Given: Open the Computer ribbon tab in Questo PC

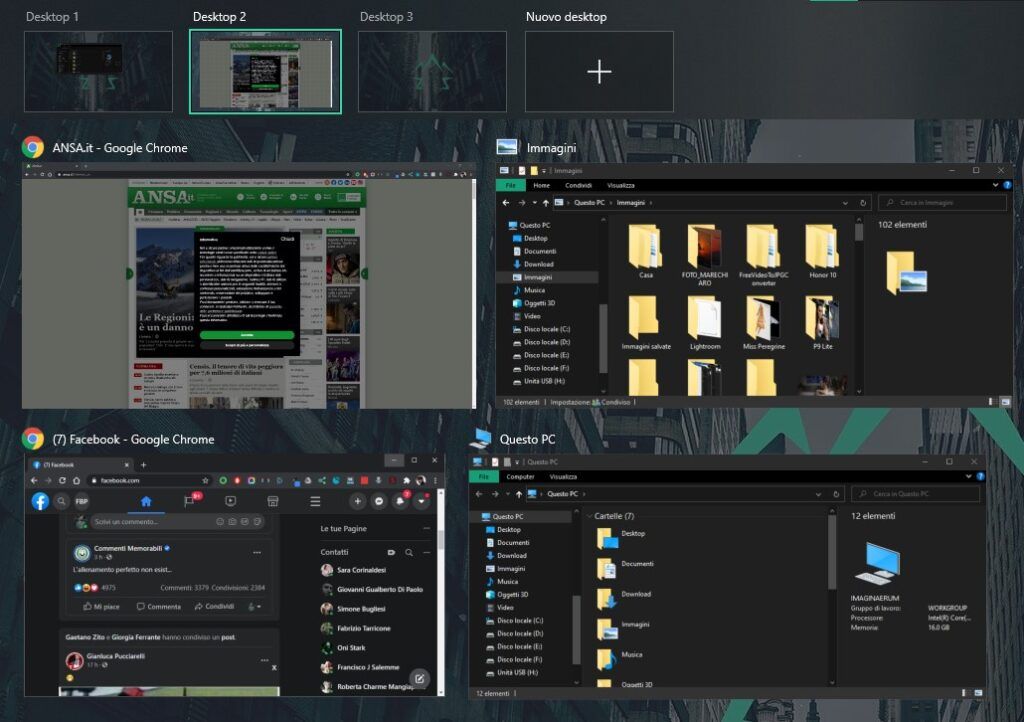Looking at the screenshot, I should pyautogui.click(x=520, y=477).
